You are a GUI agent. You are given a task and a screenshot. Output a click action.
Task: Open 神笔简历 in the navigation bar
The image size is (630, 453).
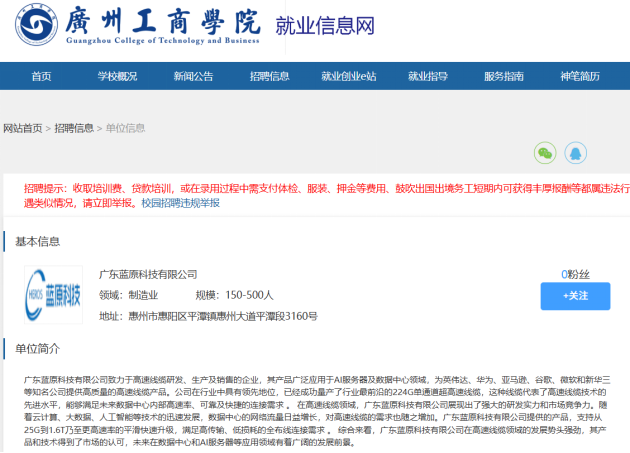point(579,76)
